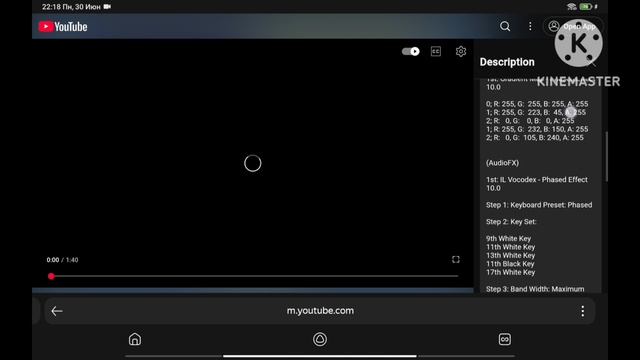Select the "0; R: 255, G: 255, B: 255" row
The width and height of the screenshot is (640, 360).
coord(537,104)
